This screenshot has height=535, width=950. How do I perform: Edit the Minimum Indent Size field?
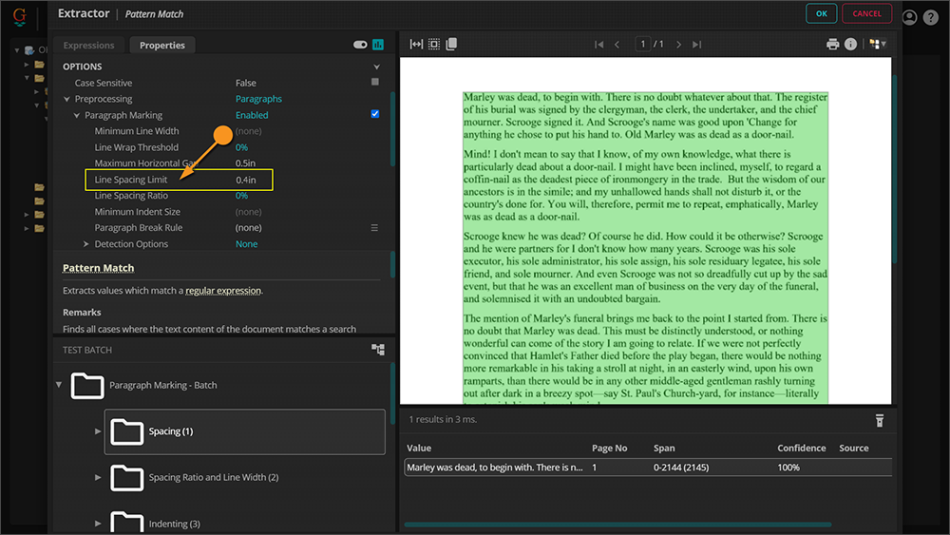tap(248, 212)
